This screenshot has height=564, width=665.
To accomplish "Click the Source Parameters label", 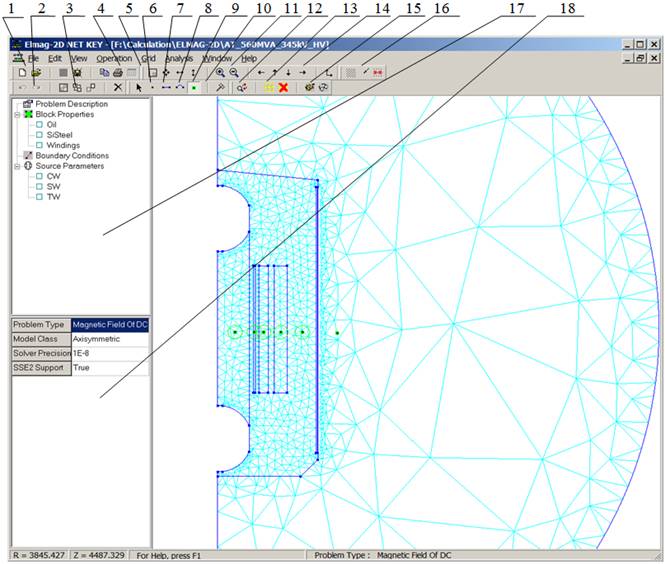I will (x=70, y=166).
